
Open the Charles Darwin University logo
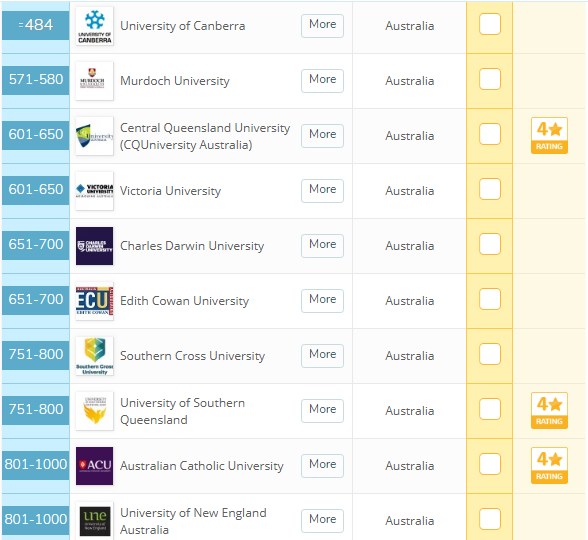[x=94, y=246]
